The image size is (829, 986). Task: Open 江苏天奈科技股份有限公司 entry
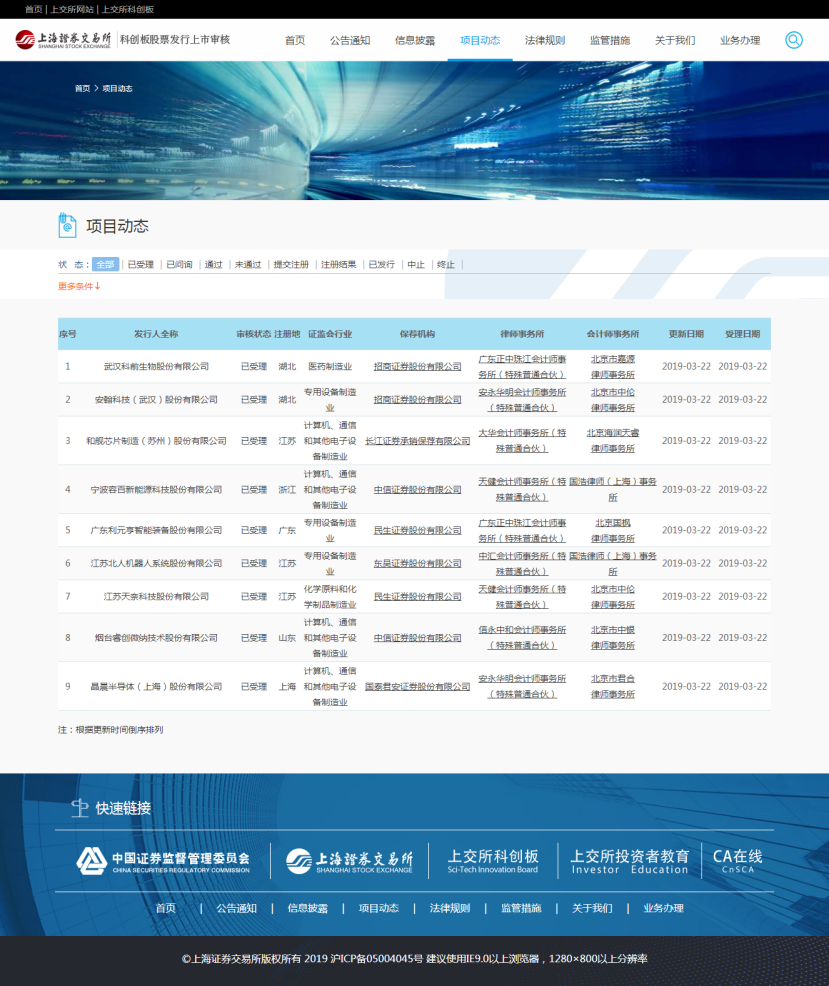point(156,597)
